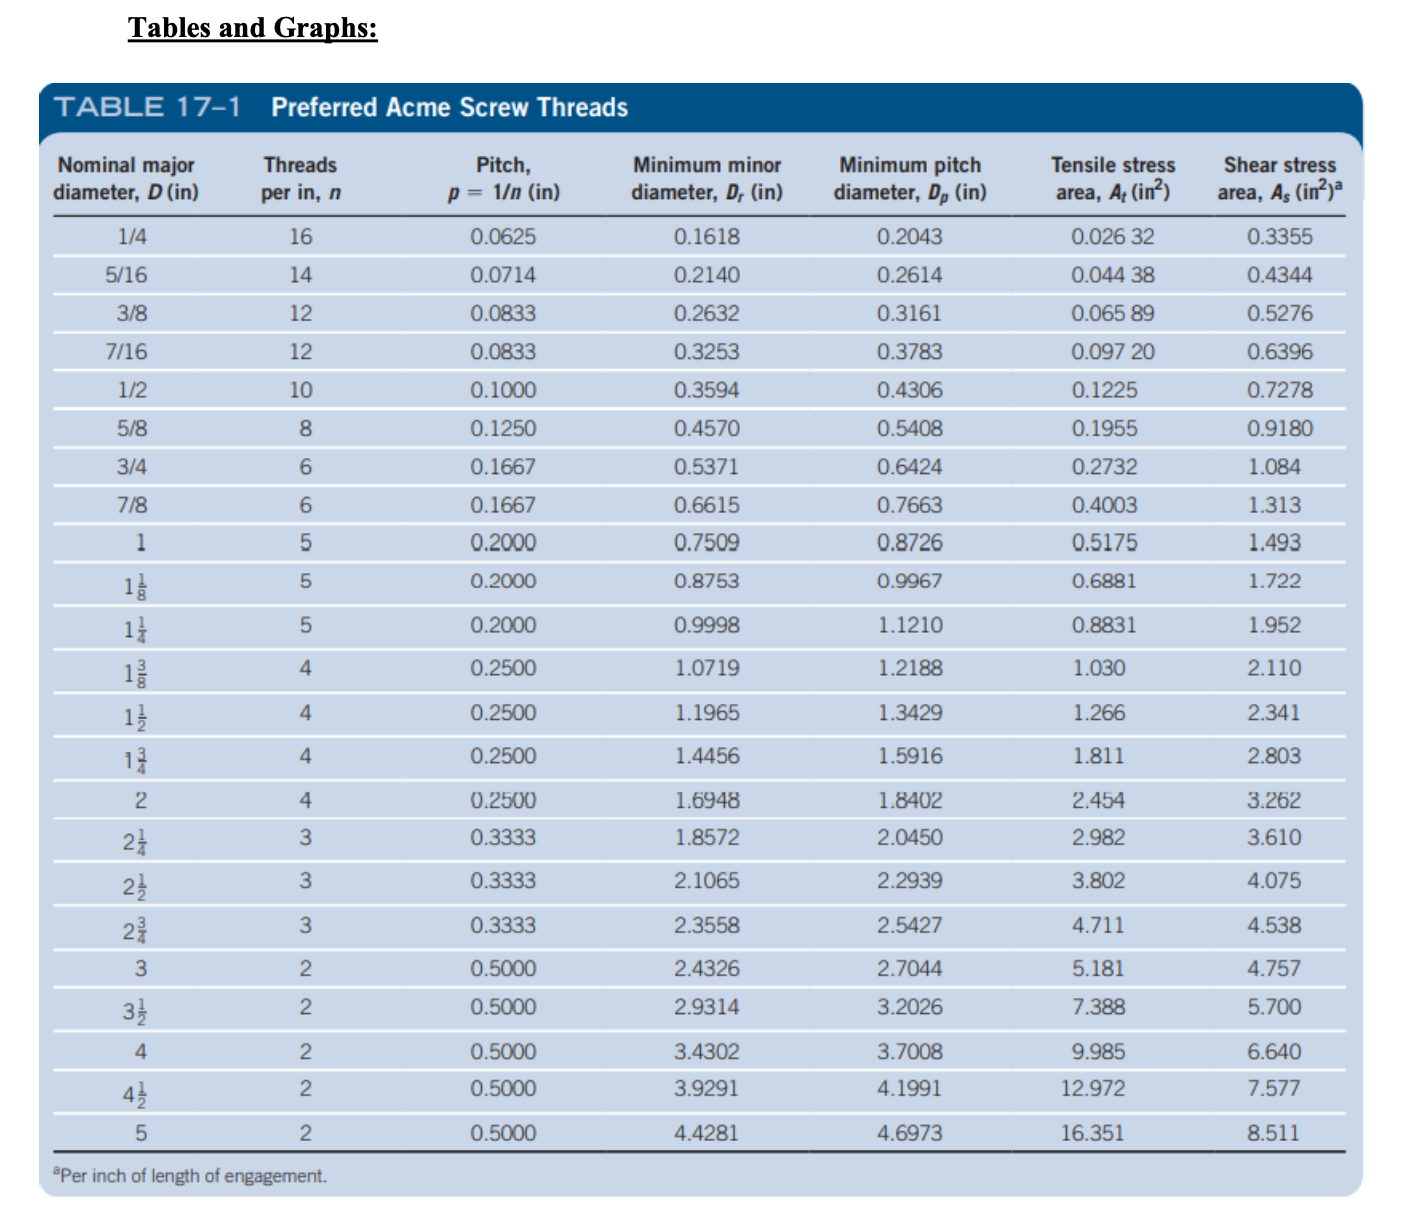Click minor diameter value '3.4302'
The height and width of the screenshot is (1218, 1412).
pos(707,1052)
